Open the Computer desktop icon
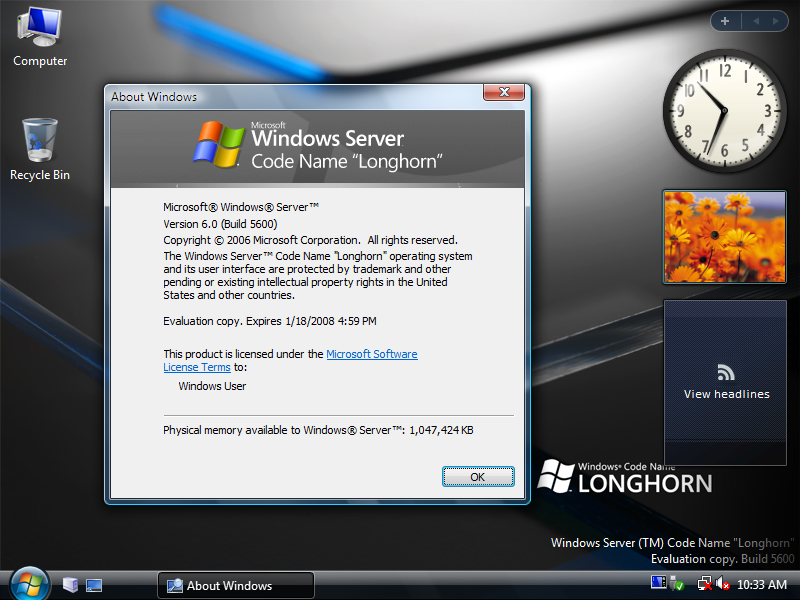The height and width of the screenshot is (600, 800). (40, 37)
